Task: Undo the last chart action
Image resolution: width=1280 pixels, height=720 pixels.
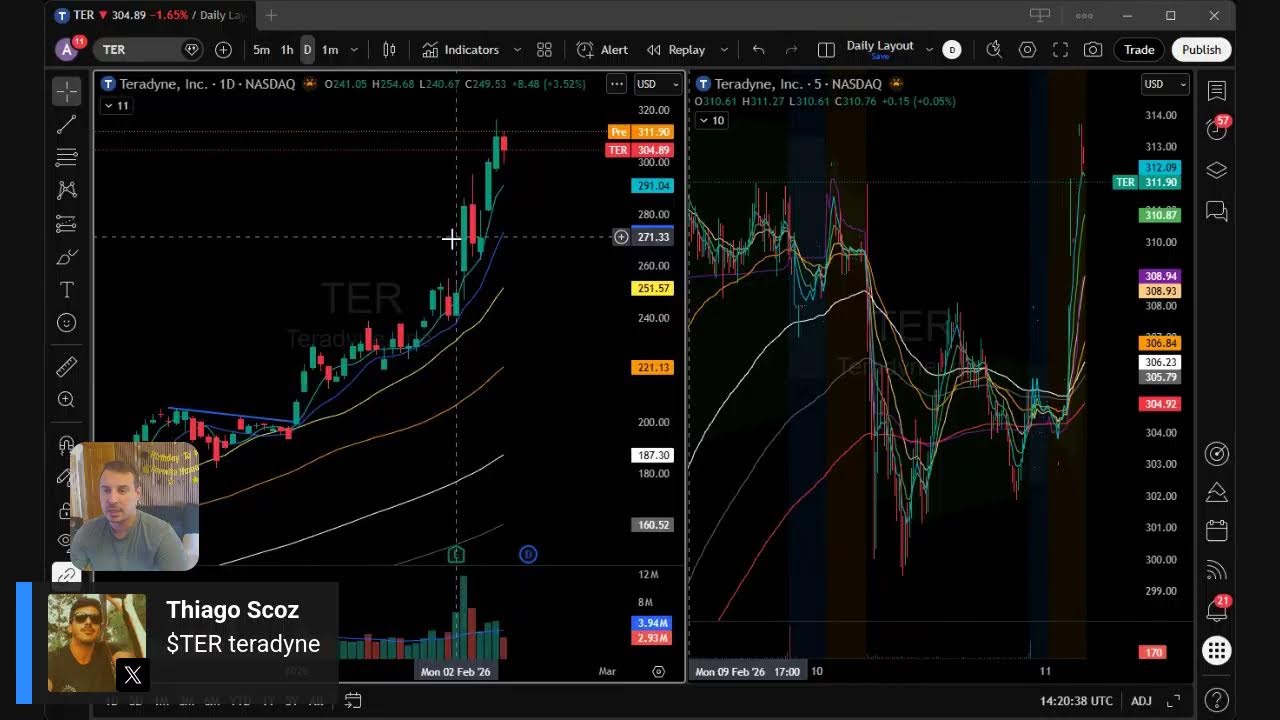Action: pos(758,50)
